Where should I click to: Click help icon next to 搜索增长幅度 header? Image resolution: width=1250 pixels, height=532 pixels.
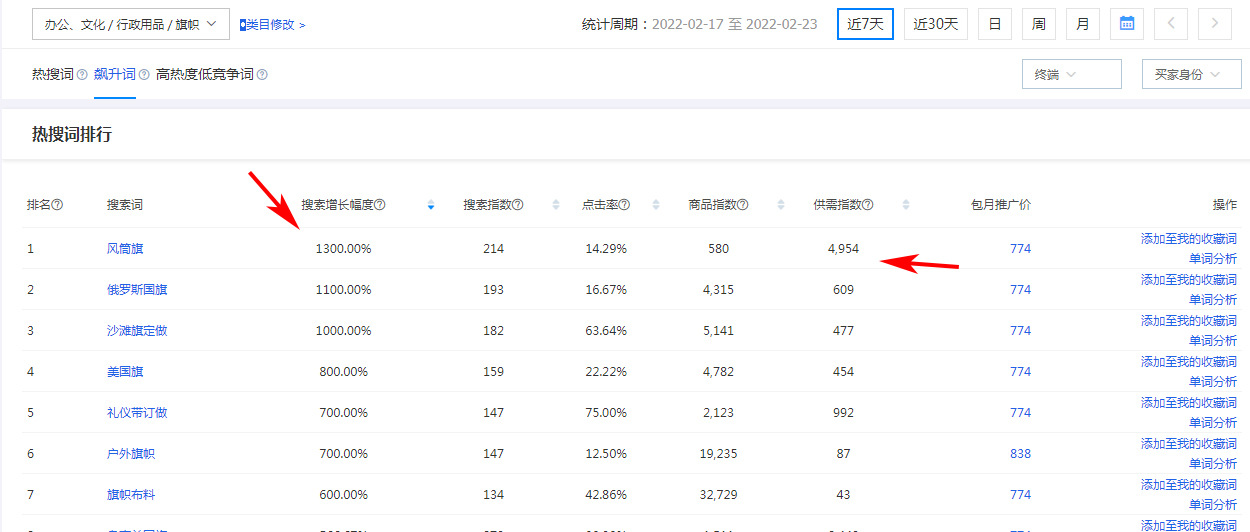[x=380, y=205]
